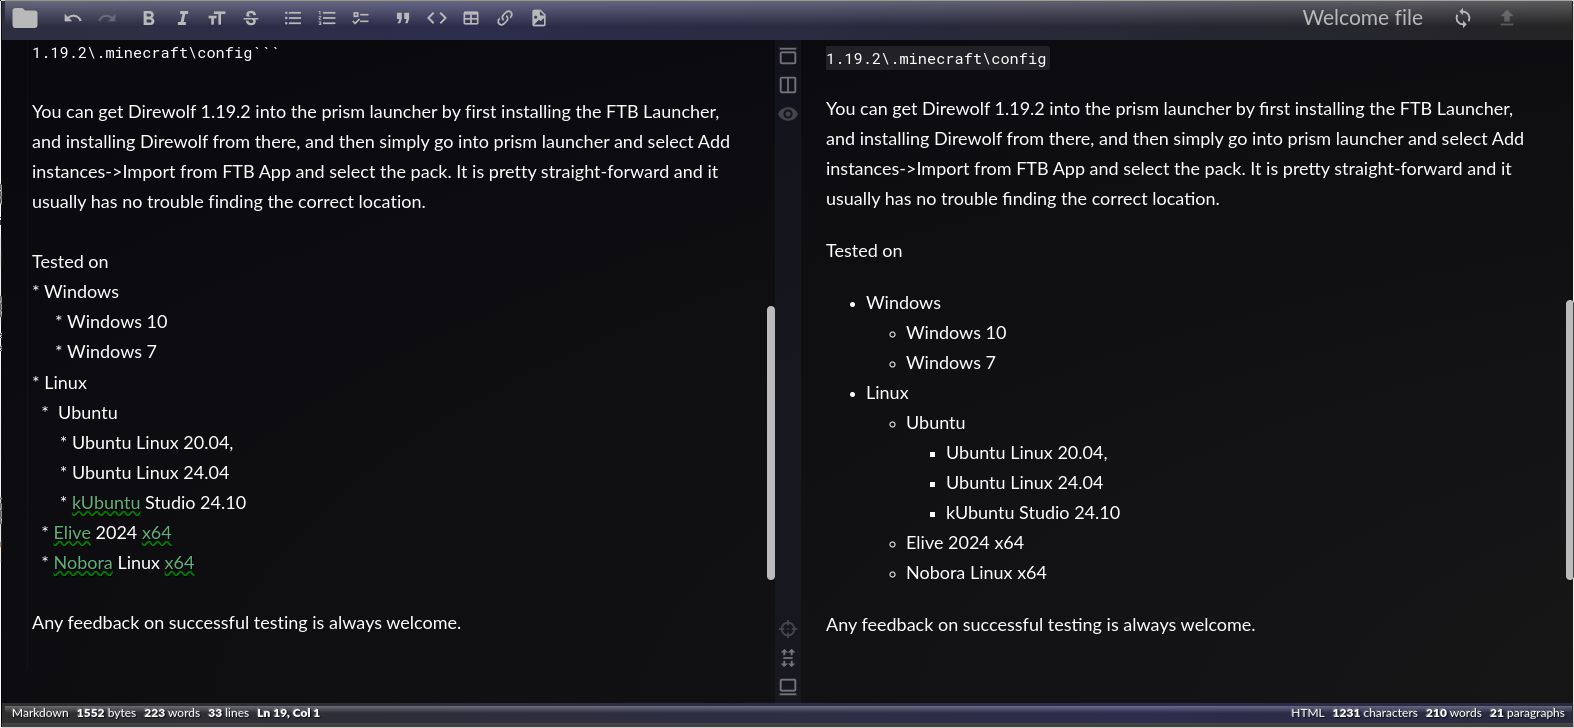The height and width of the screenshot is (728, 1574).
Task: Click '33 lines' in status bar
Action: 228,713
